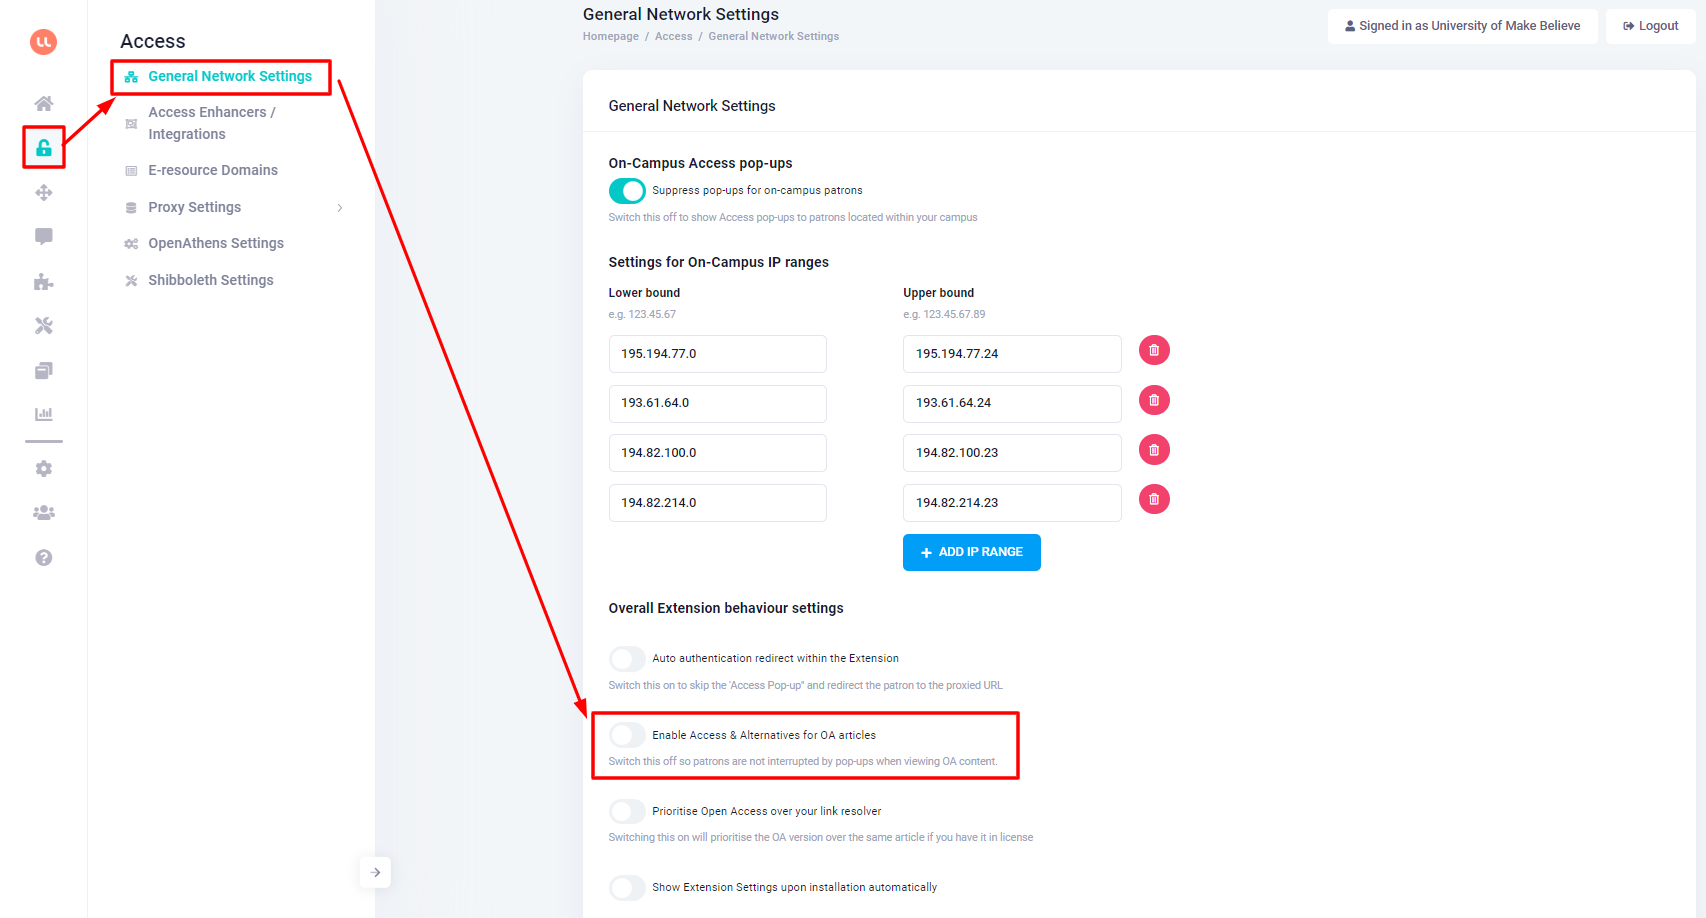The height and width of the screenshot is (918, 1706).
Task: Select the Access padlock sidebar icon
Action: point(44,148)
